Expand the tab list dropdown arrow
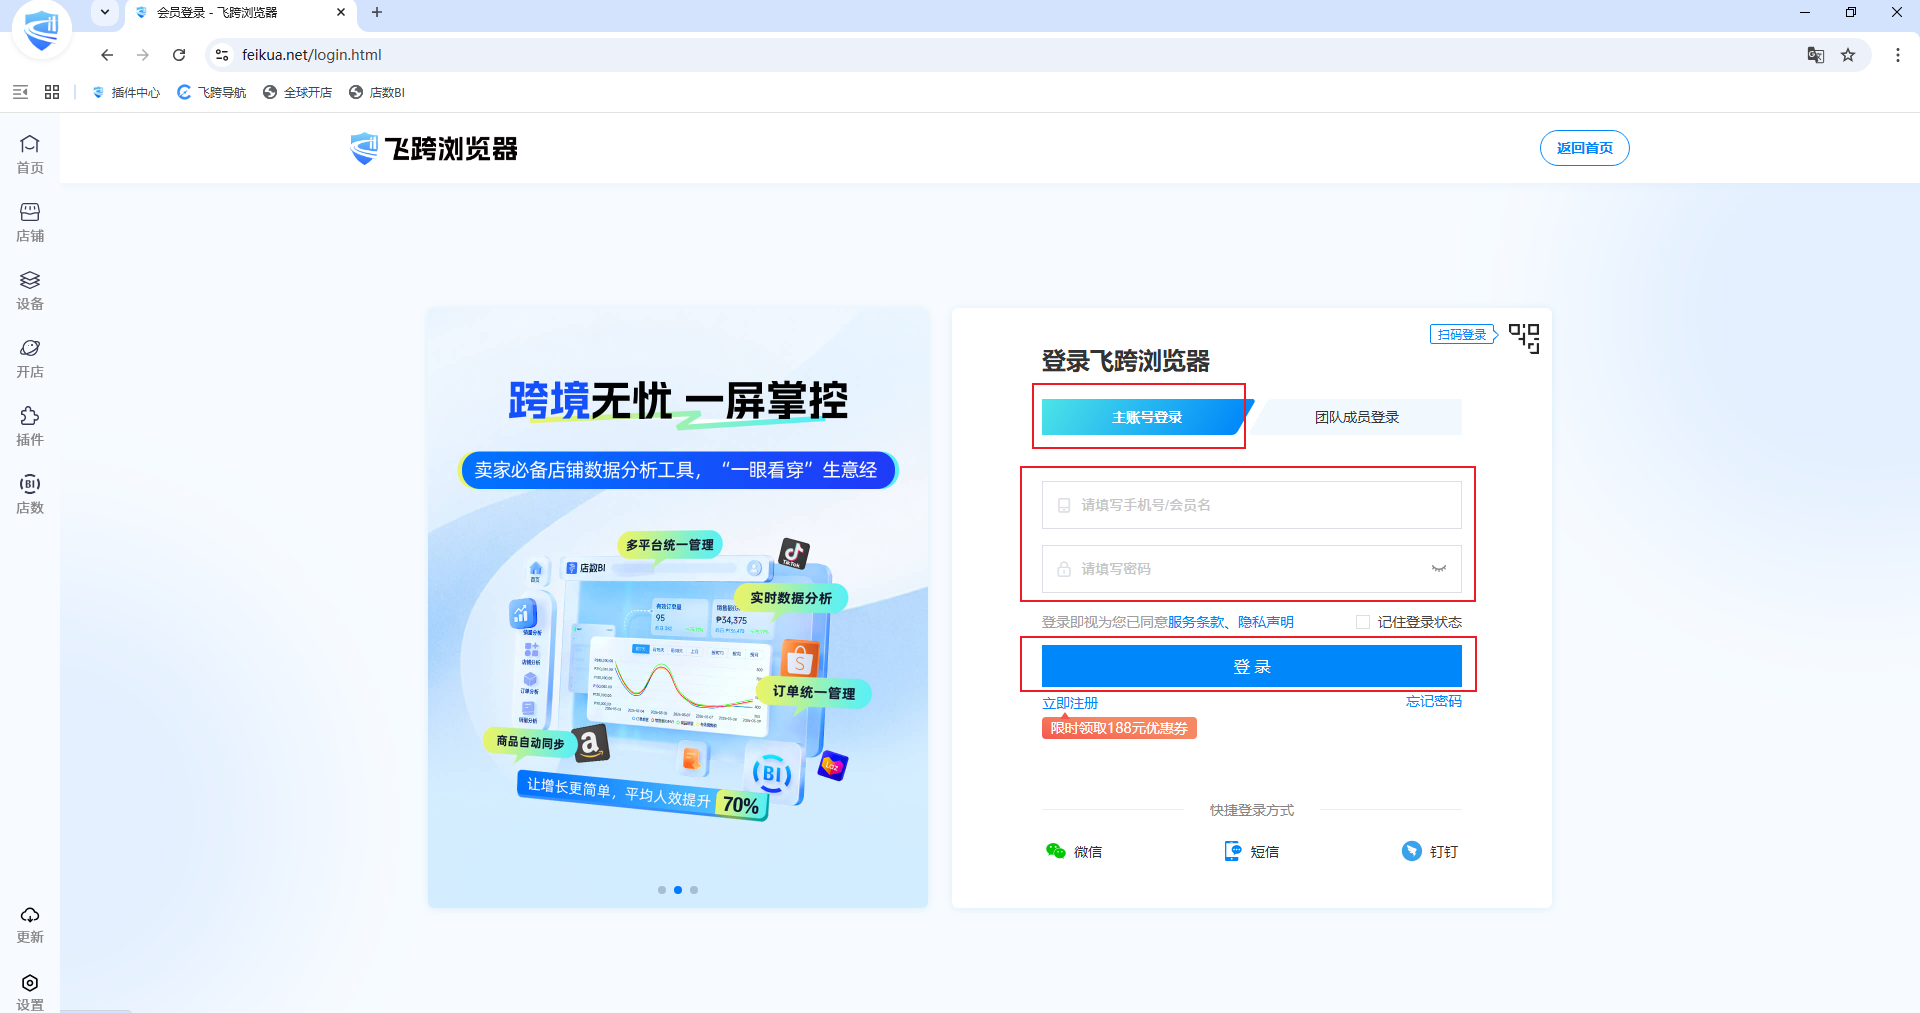Screen dimensions: 1920x1013 point(105,12)
